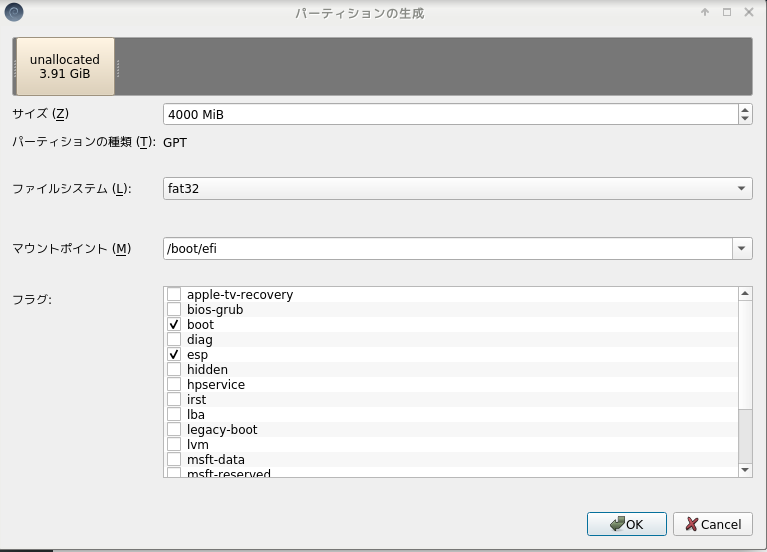
Task: Grab the right resize handle of the partition
Action: click(x=118, y=67)
